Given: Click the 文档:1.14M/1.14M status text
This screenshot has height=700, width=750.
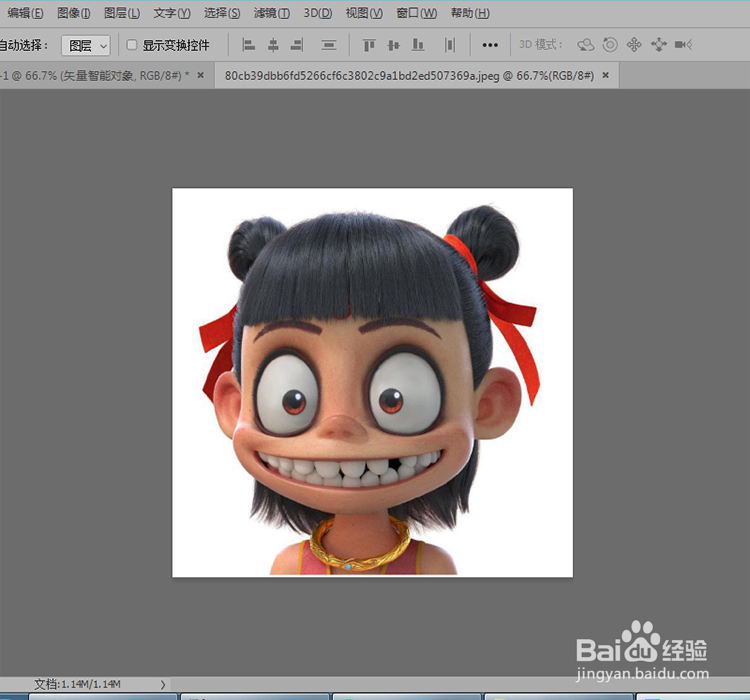Looking at the screenshot, I should point(77,684).
